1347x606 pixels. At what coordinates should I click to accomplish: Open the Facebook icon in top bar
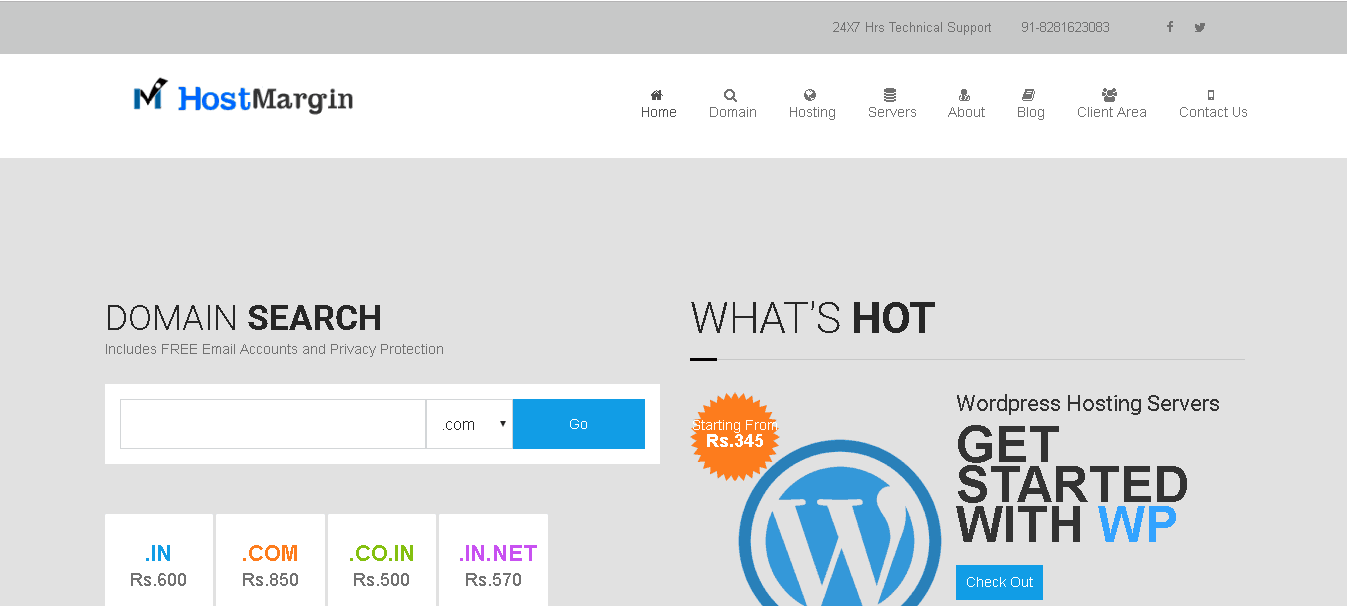click(x=1169, y=27)
